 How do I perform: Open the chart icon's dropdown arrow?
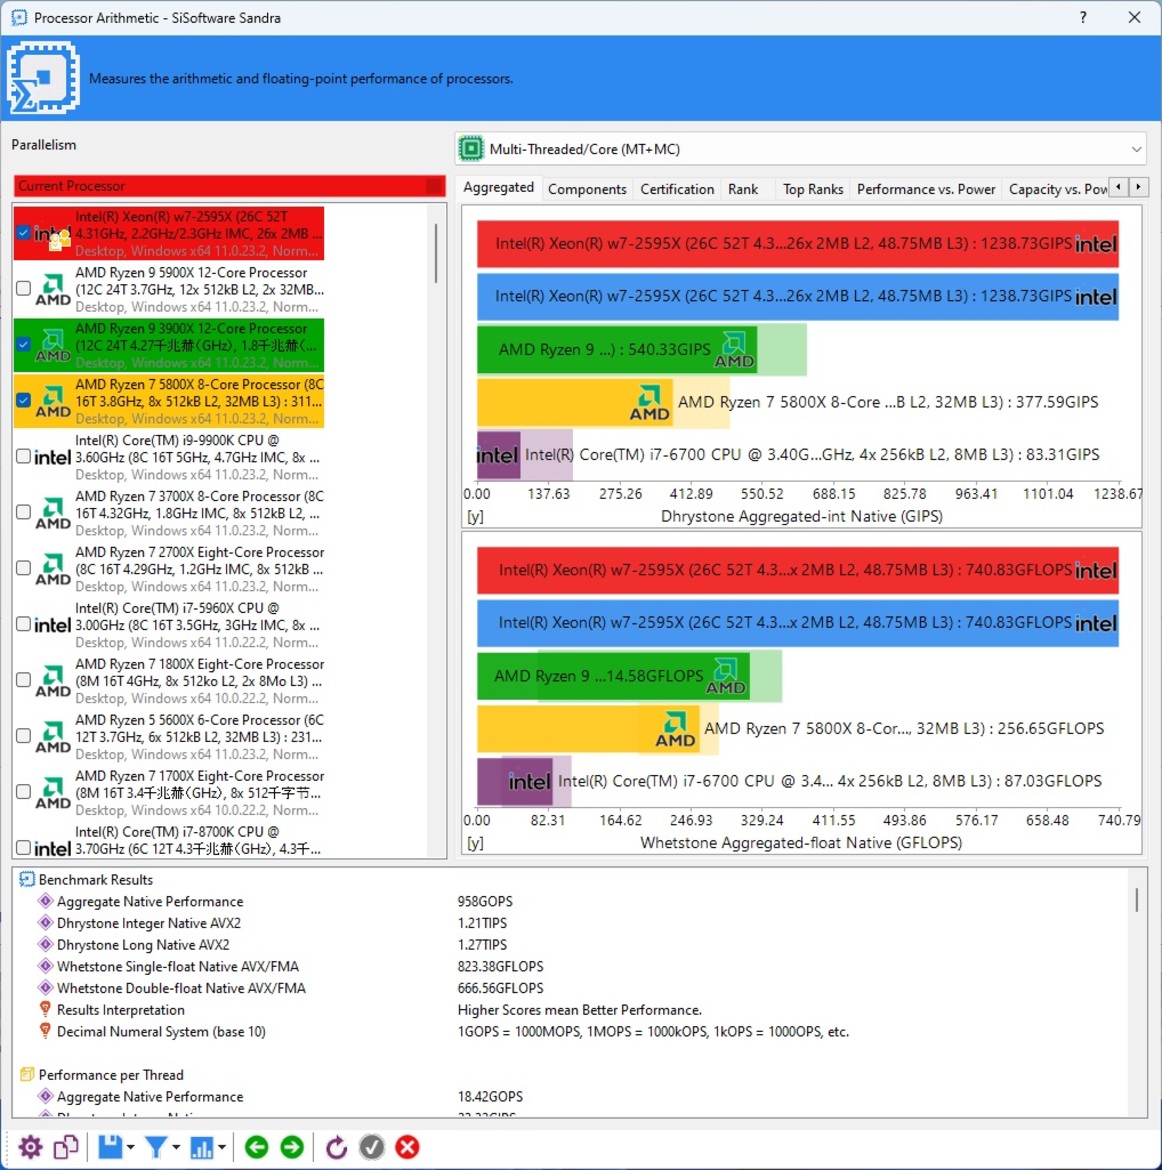222,1148
